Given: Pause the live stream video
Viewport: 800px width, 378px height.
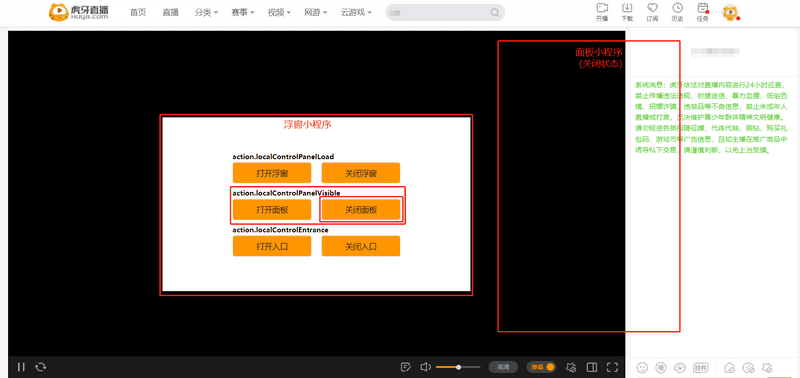Looking at the screenshot, I should [x=21, y=367].
